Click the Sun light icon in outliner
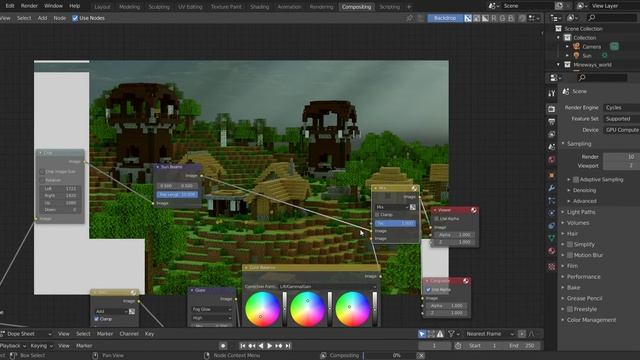The width and height of the screenshot is (640, 360). [576, 56]
